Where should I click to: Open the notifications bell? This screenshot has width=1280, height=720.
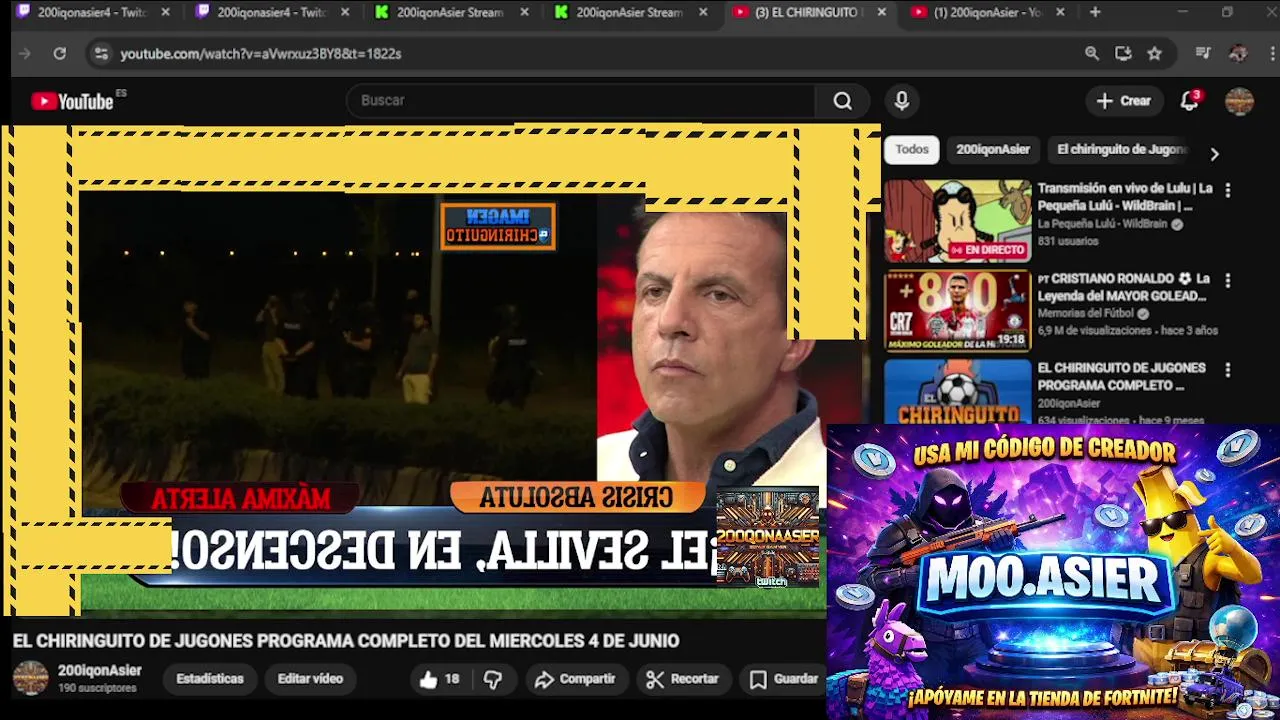pyautogui.click(x=1189, y=101)
